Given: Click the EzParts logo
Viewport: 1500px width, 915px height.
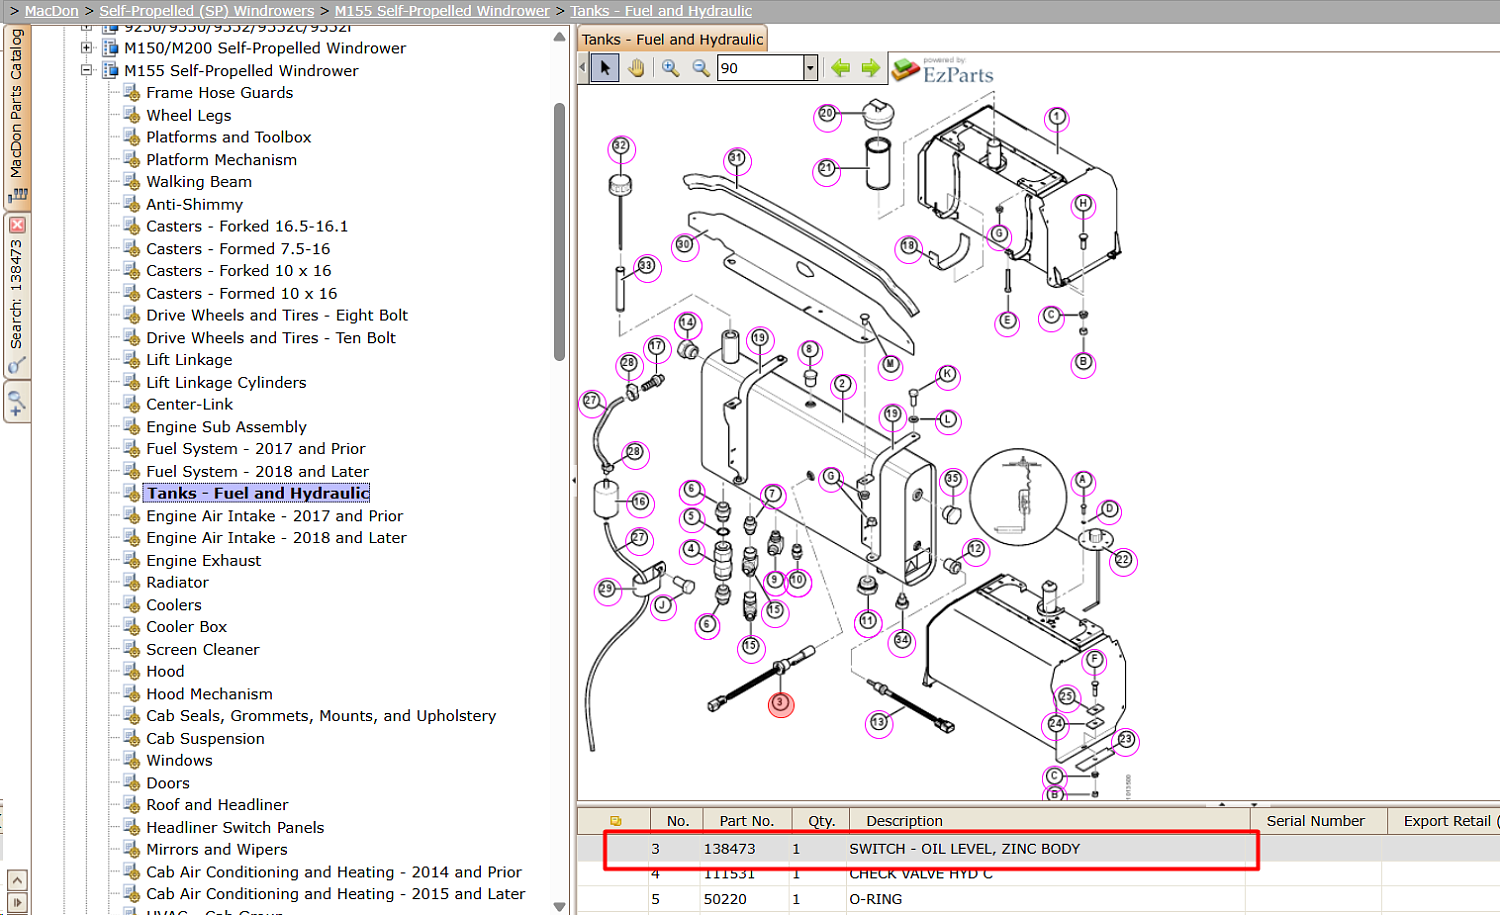Looking at the screenshot, I should 942,70.
